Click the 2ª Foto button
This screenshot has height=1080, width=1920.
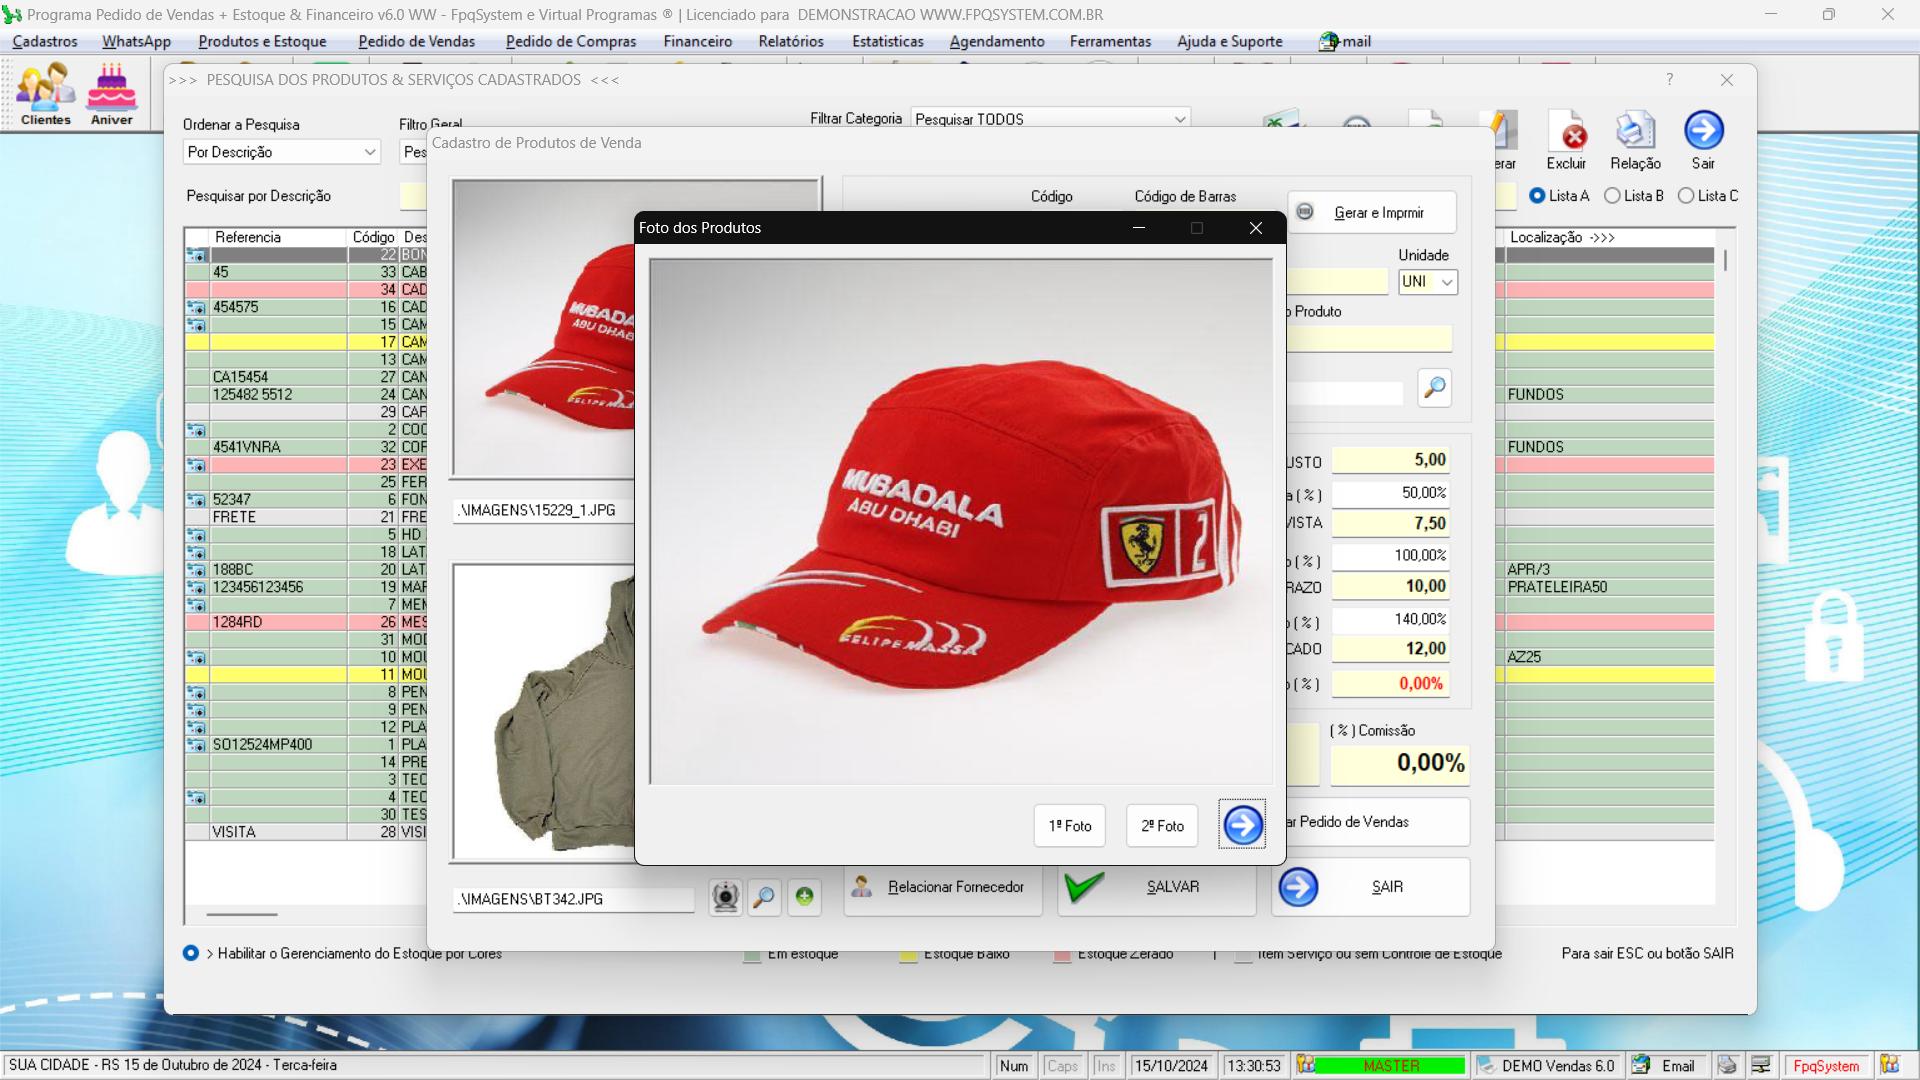coord(1162,826)
